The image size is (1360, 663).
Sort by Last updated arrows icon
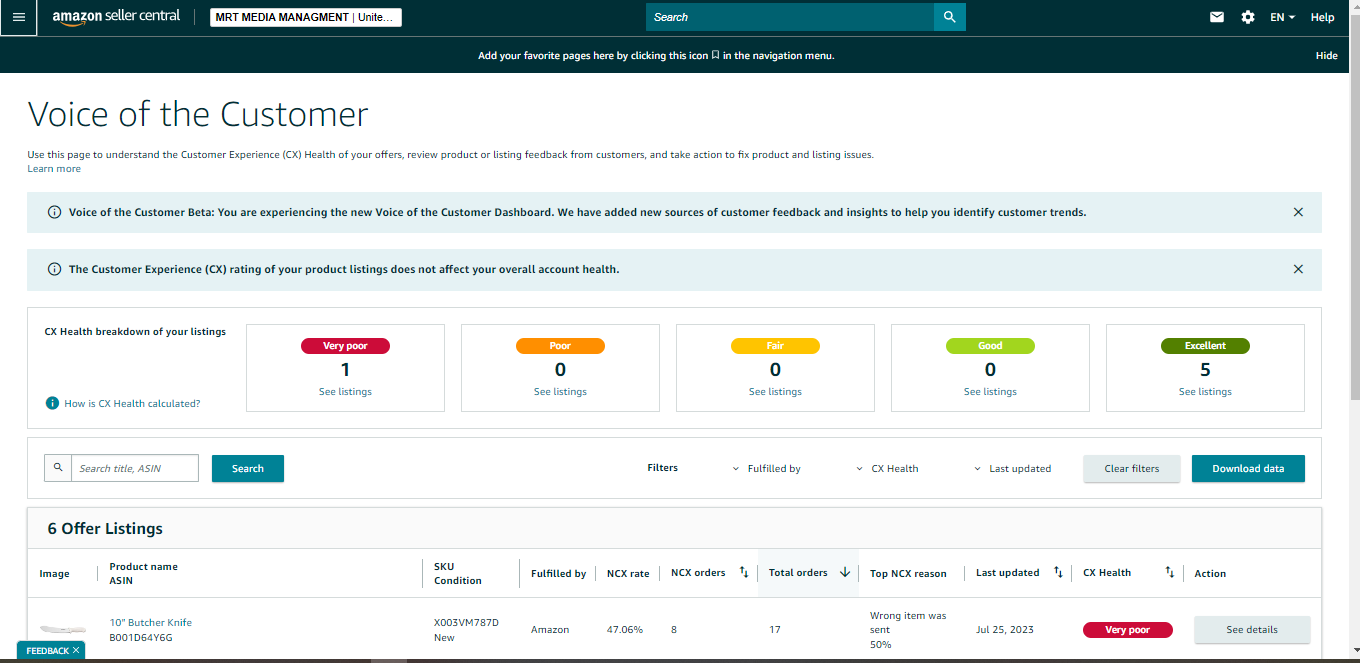coord(1059,572)
